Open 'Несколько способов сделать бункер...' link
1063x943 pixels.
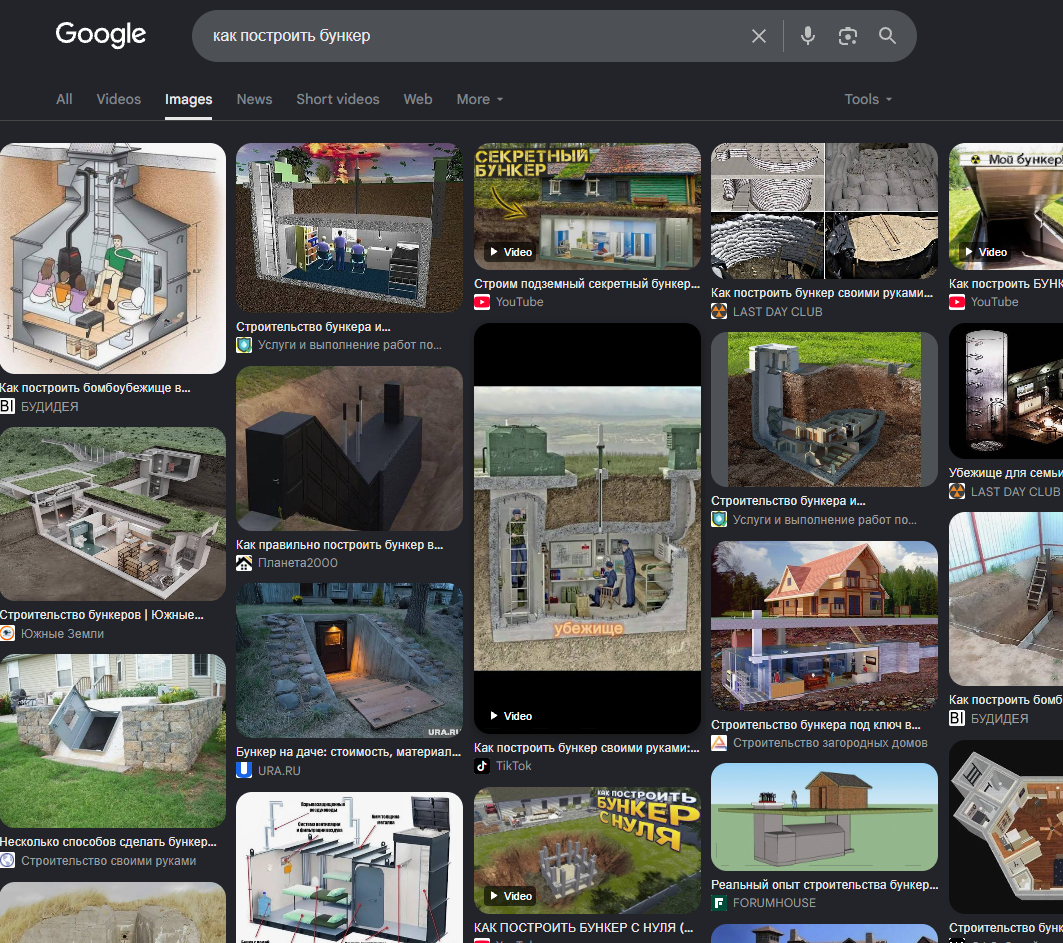pyautogui.click(x=108, y=842)
